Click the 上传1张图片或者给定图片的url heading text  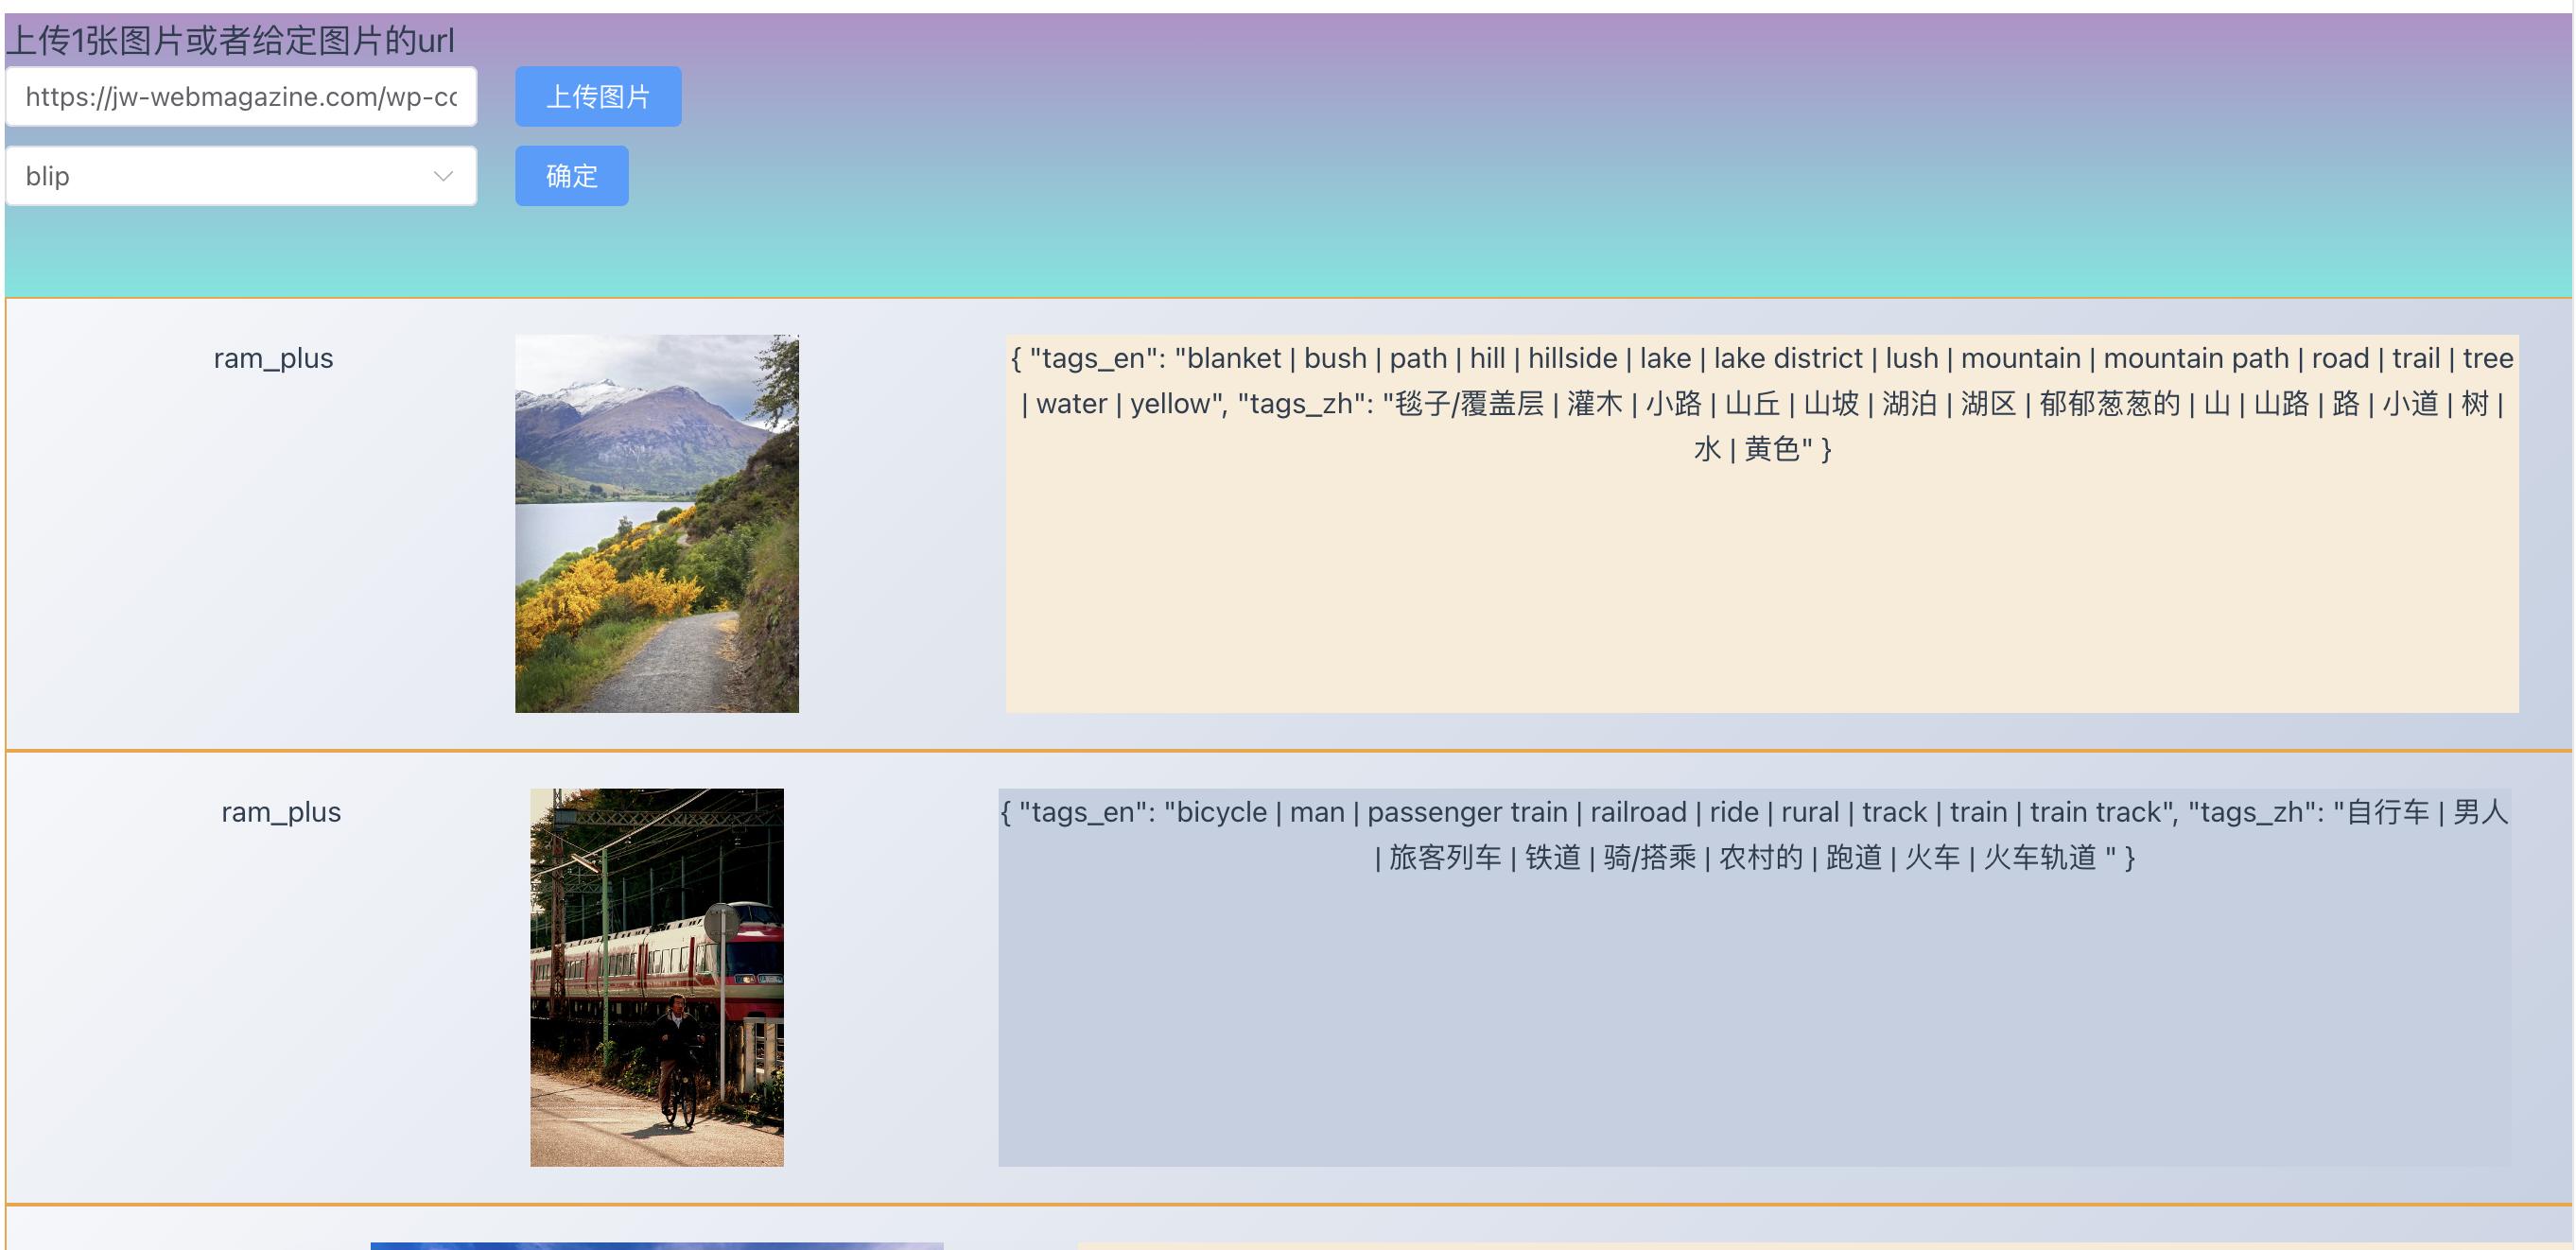pos(230,40)
